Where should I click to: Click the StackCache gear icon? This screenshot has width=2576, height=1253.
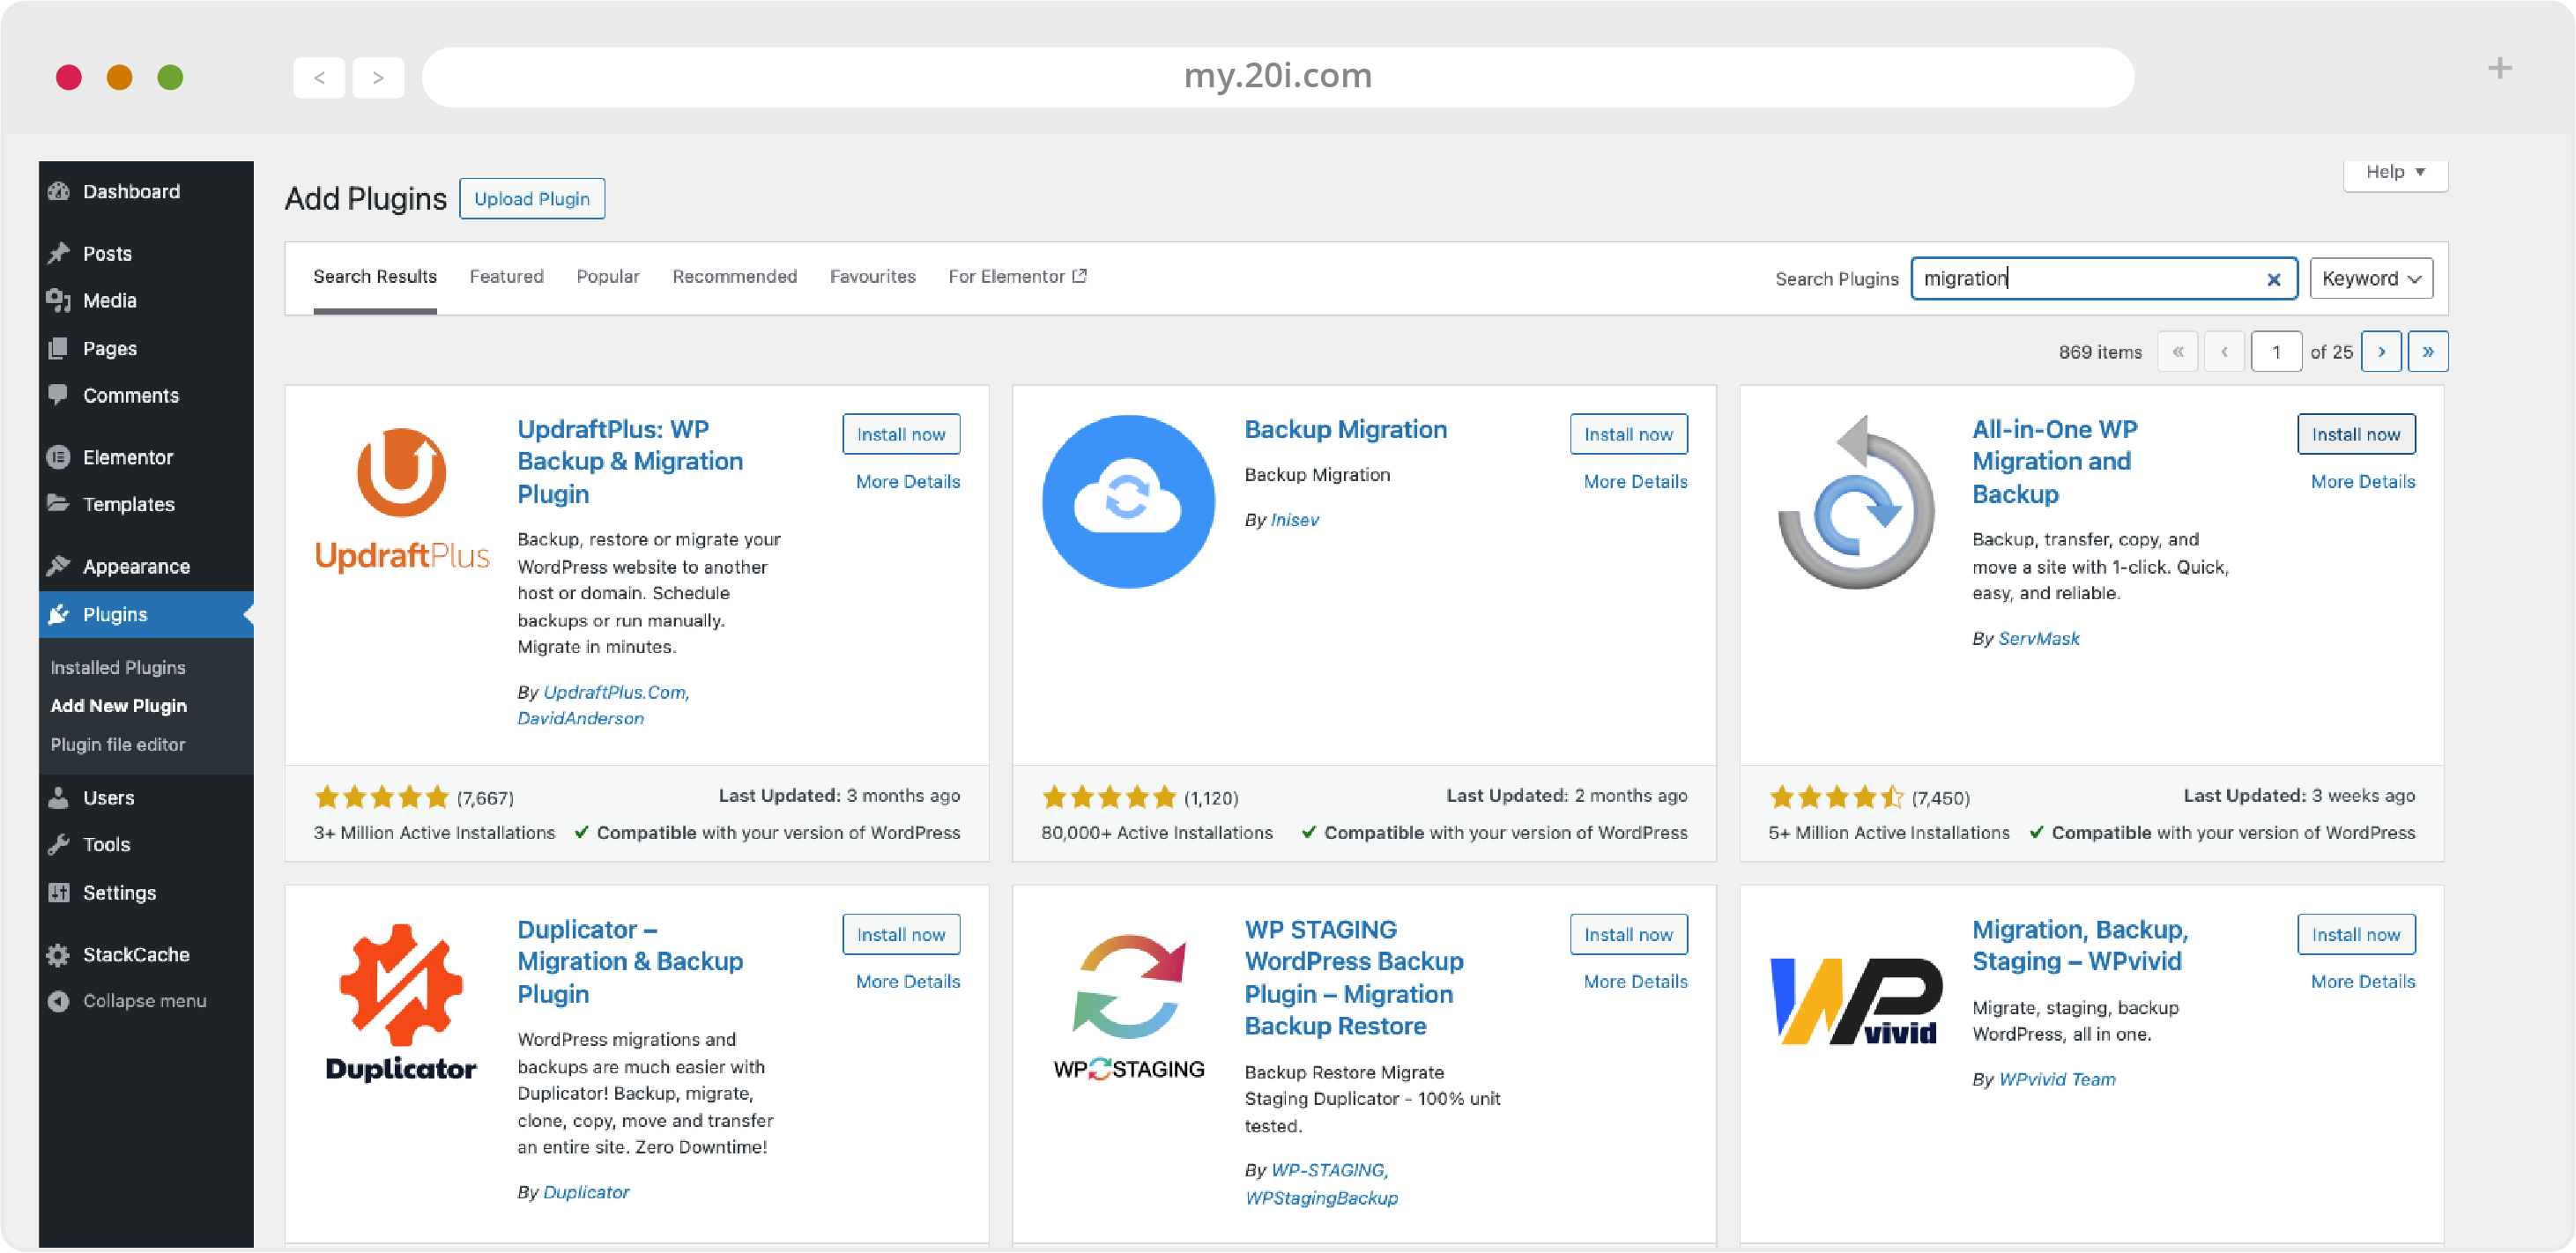pos(59,954)
